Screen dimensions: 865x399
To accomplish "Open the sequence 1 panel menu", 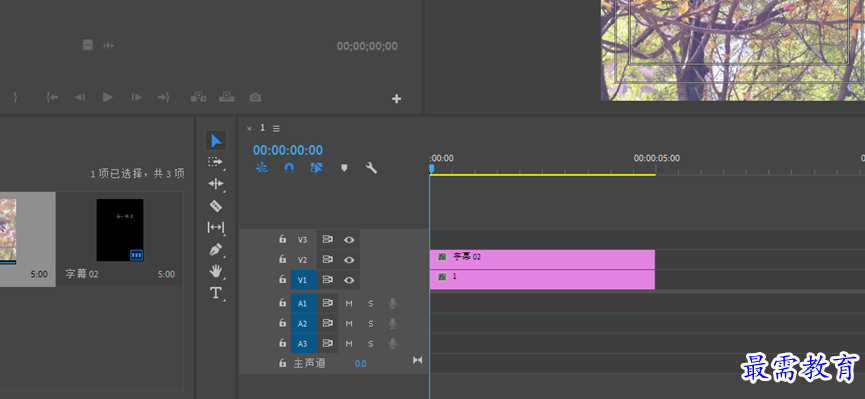I will [x=276, y=129].
